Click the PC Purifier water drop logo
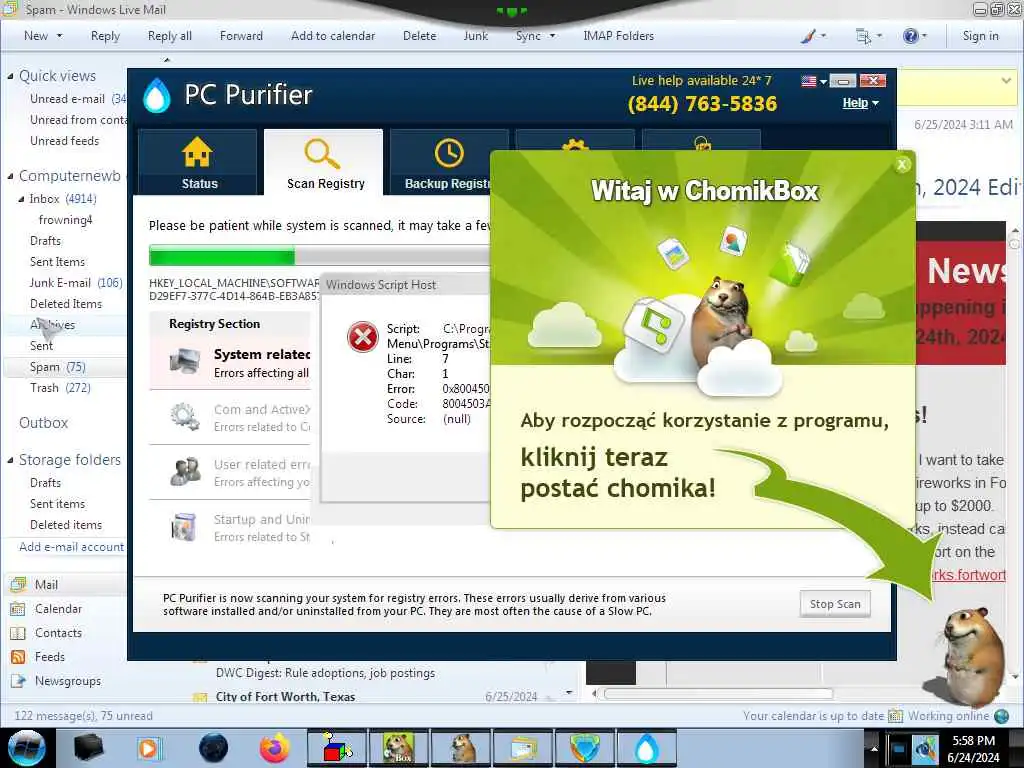The width and height of the screenshot is (1024, 768). click(157, 95)
